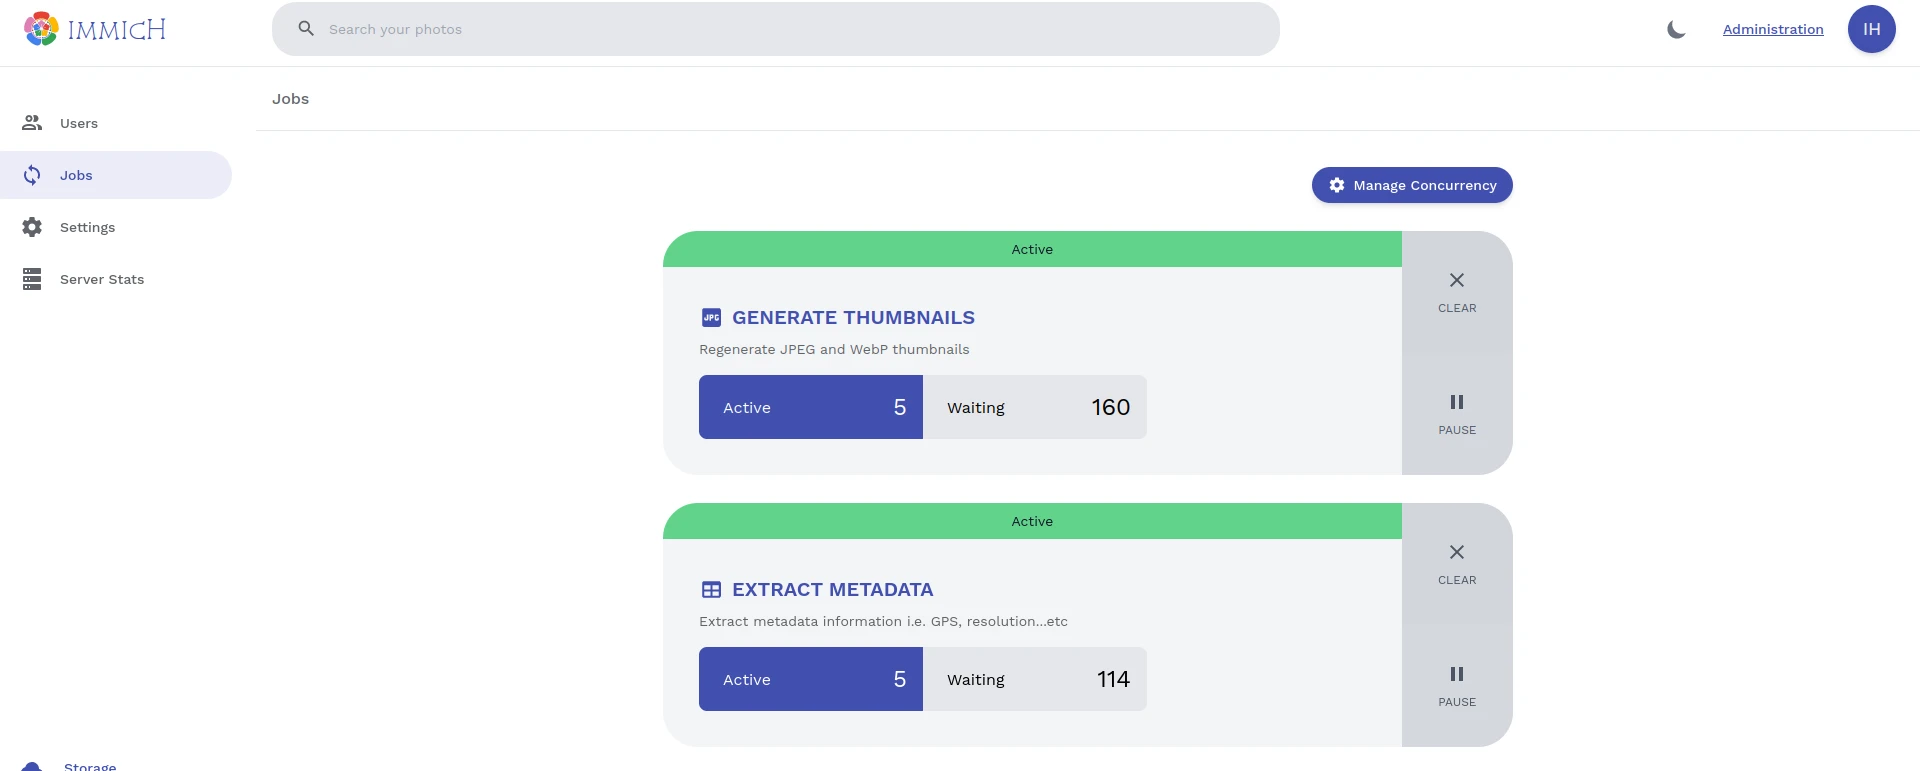Click the Immich logo icon
This screenshot has height=771, width=1920.
click(x=41, y=29)
